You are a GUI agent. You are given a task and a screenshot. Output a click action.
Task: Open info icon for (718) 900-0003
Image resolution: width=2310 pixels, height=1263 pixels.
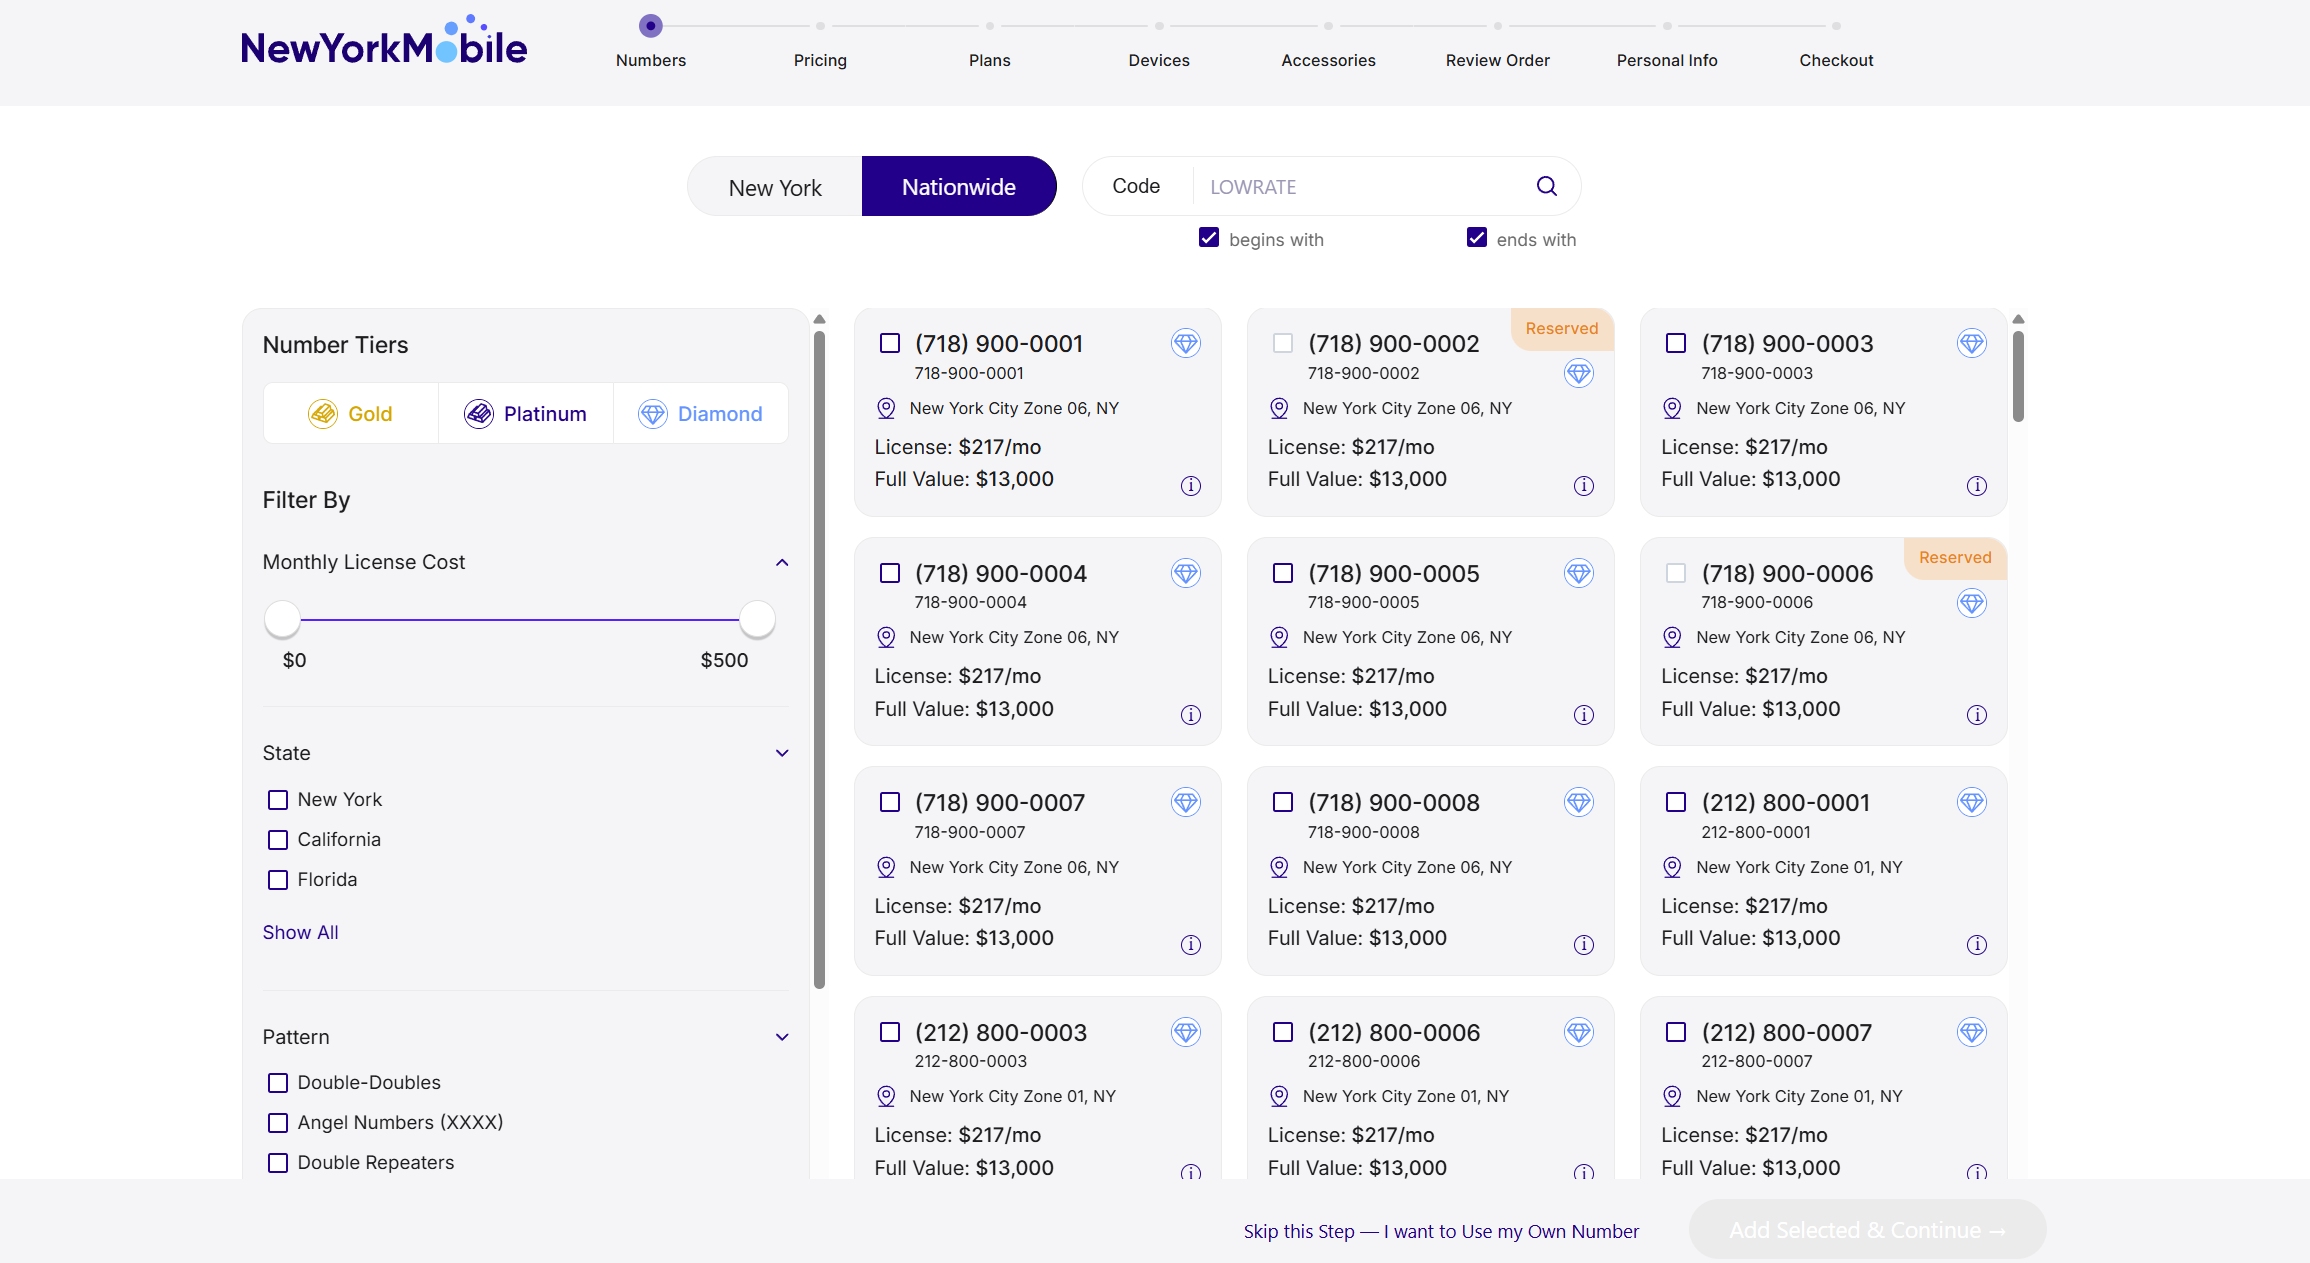click(1976, 486)
